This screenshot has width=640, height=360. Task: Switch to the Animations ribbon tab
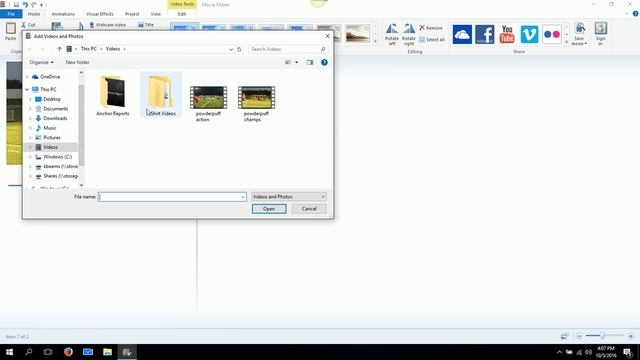point(63,14)
